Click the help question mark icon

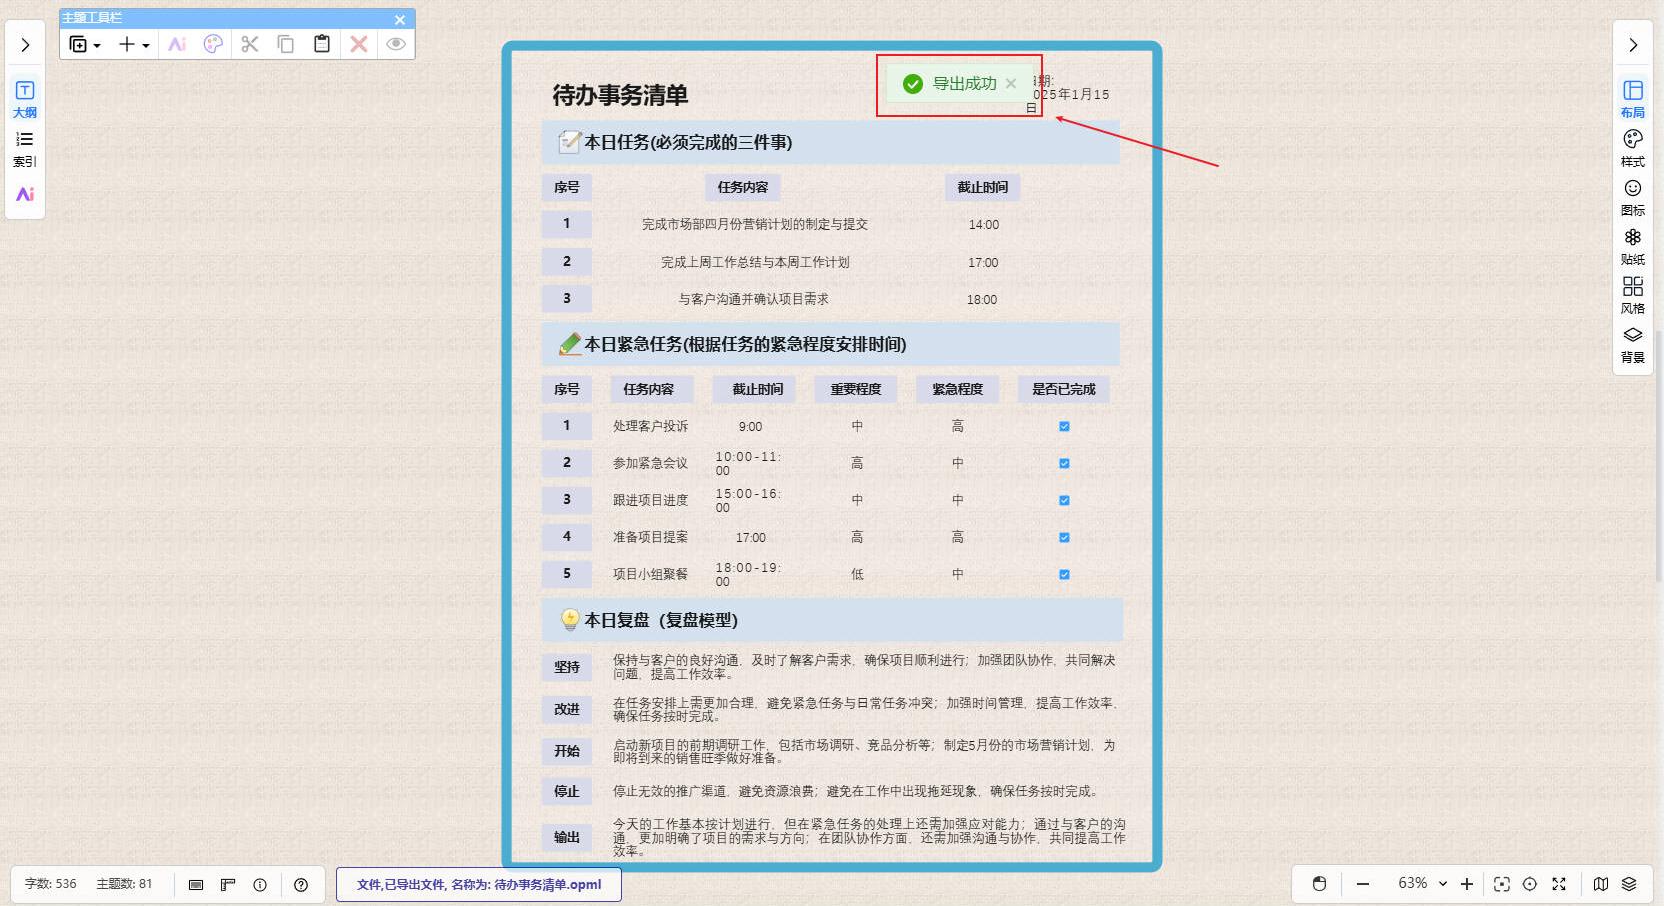tap(301, 885)
